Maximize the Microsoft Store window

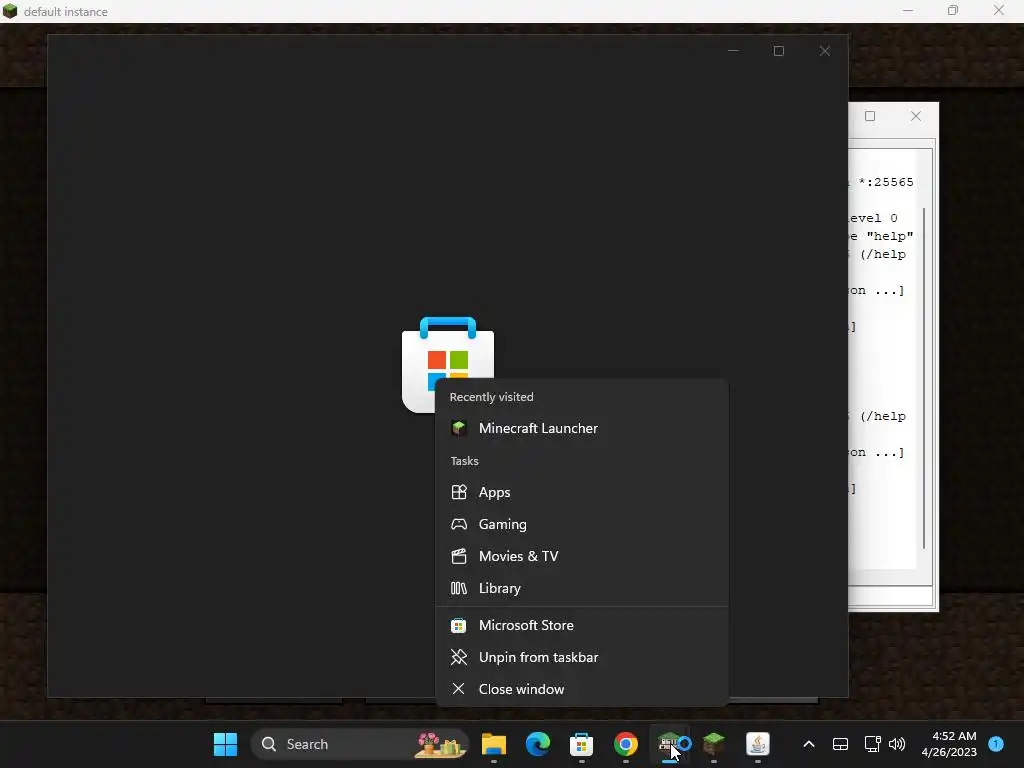pyautogui.click(x=778, y=51)
